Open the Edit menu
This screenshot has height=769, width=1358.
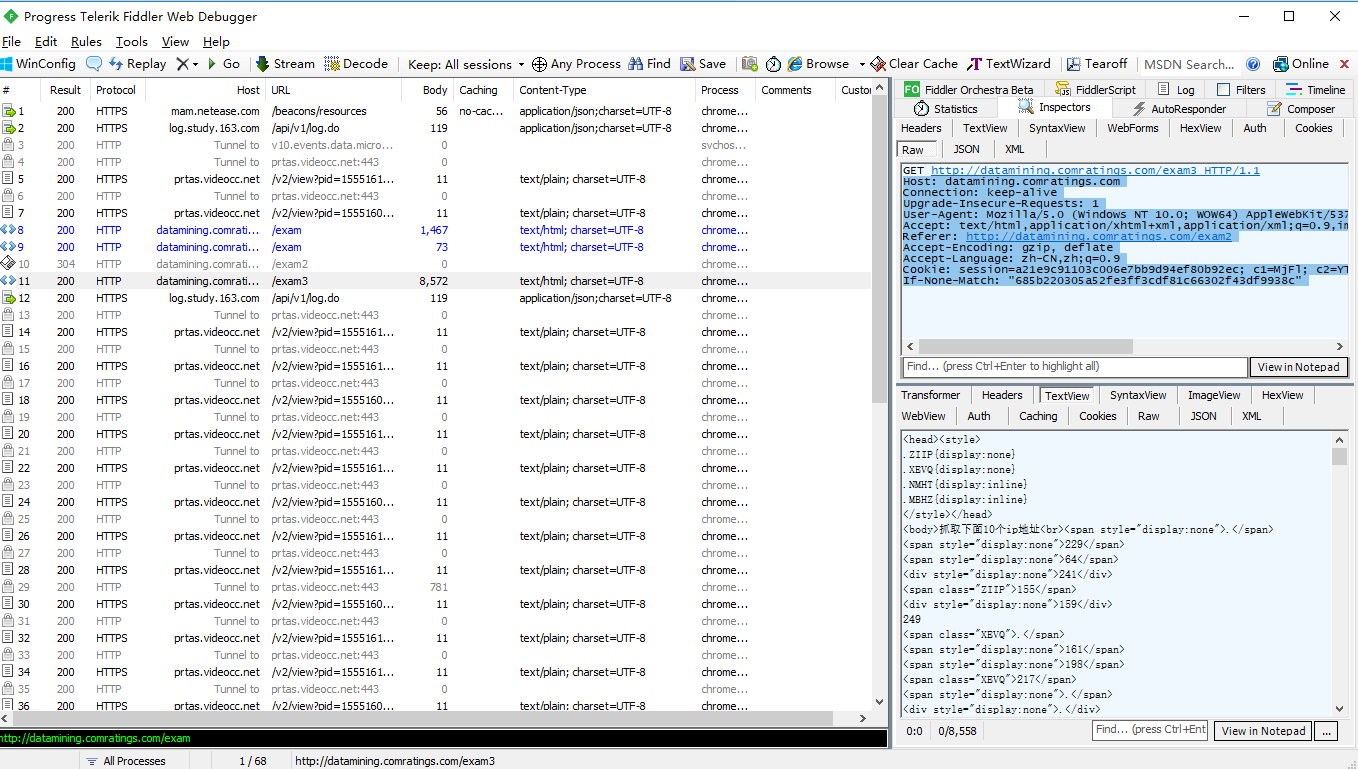[46, 42]
